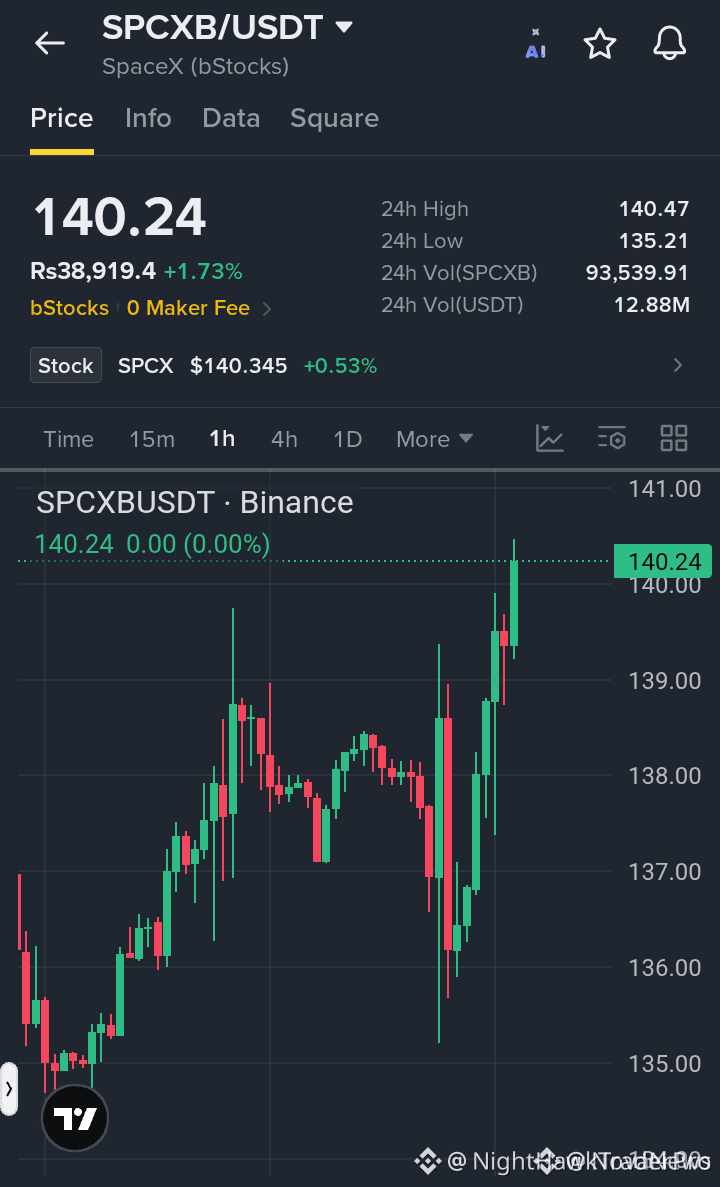This screenshot has height=1187, width=720.
Task: Tap the 138.00 price axis label
Action: pos(665,776)
